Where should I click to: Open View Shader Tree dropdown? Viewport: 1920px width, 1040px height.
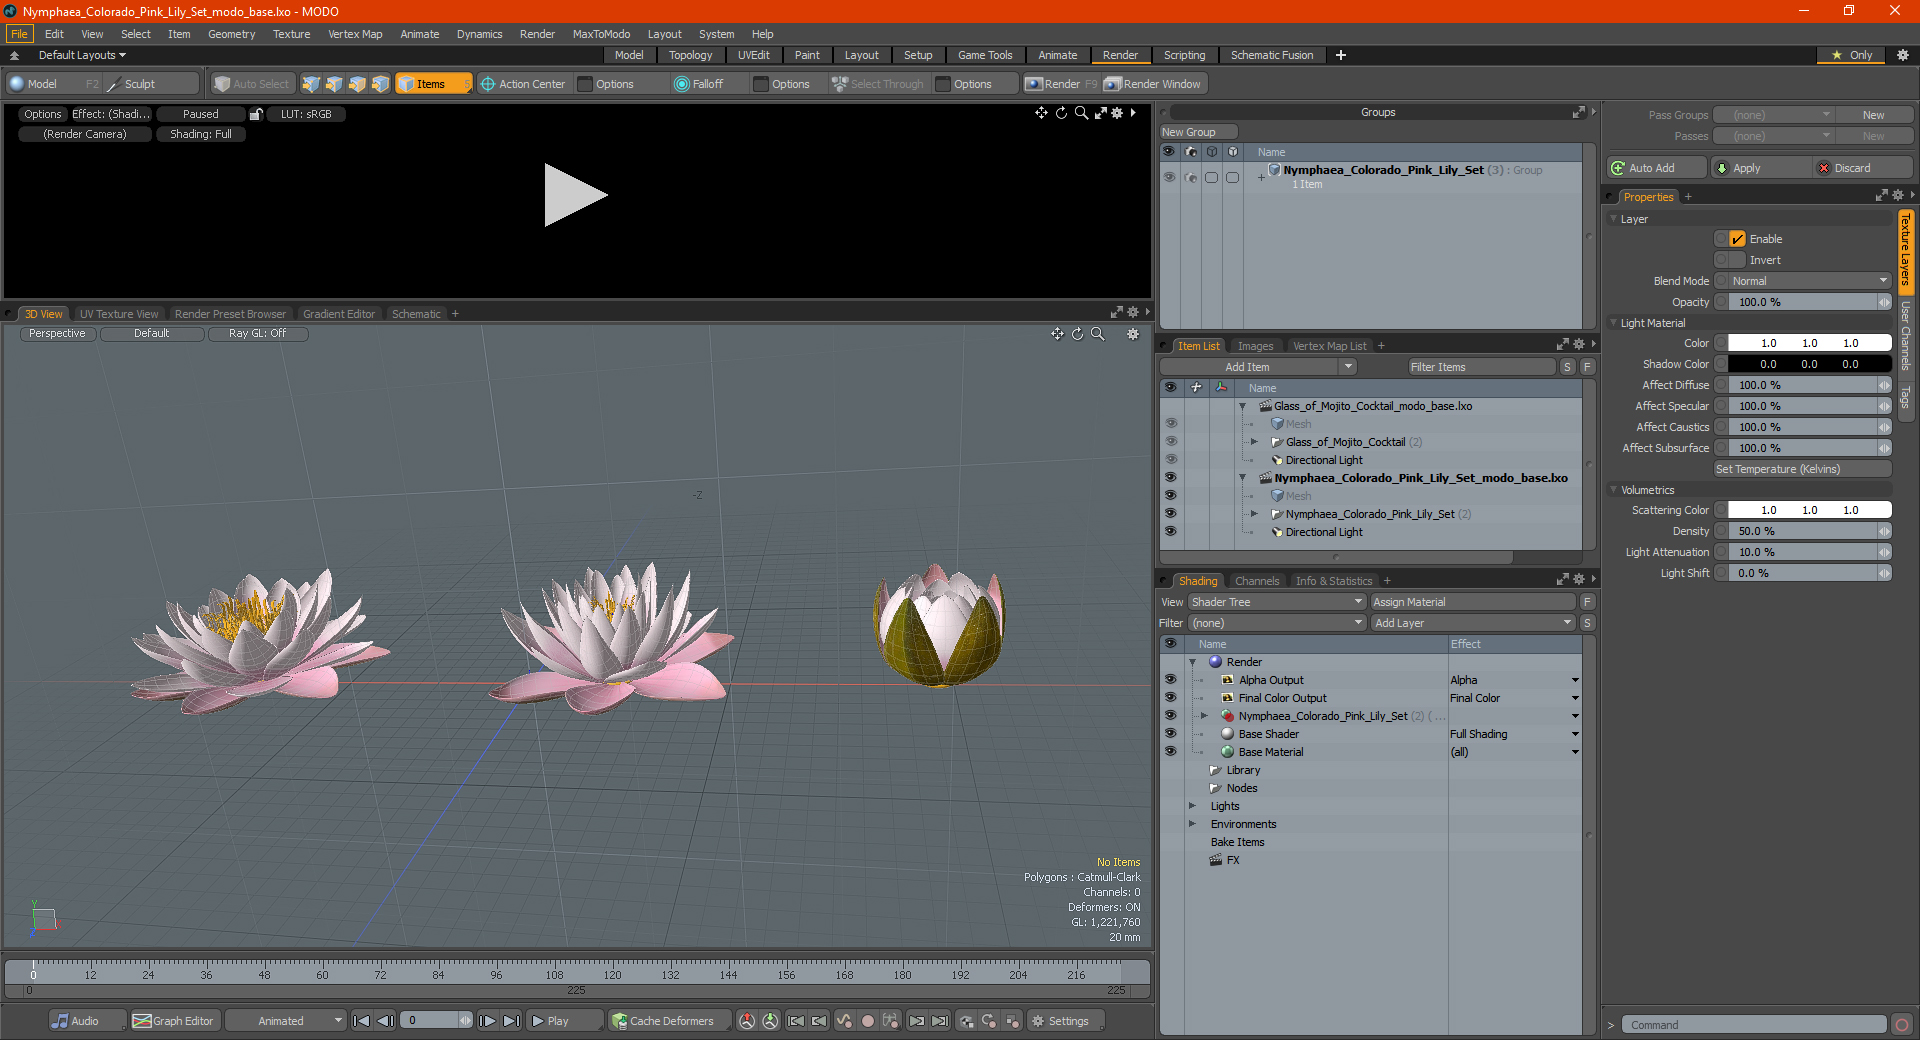click(x=1277, y=602)
